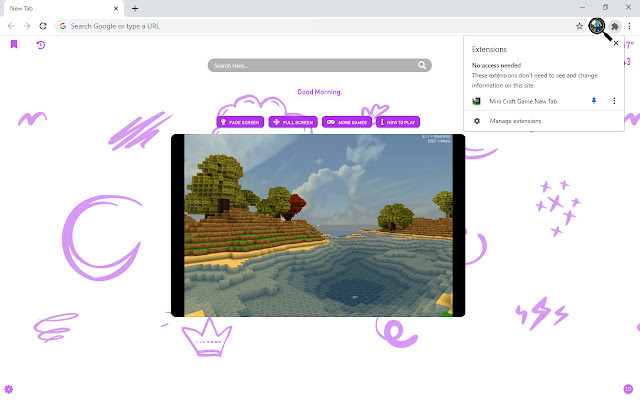Switch to the New Tab browser tab
Image resolution: width=640 pixels, height=400 pixels.
click(63, 8)
